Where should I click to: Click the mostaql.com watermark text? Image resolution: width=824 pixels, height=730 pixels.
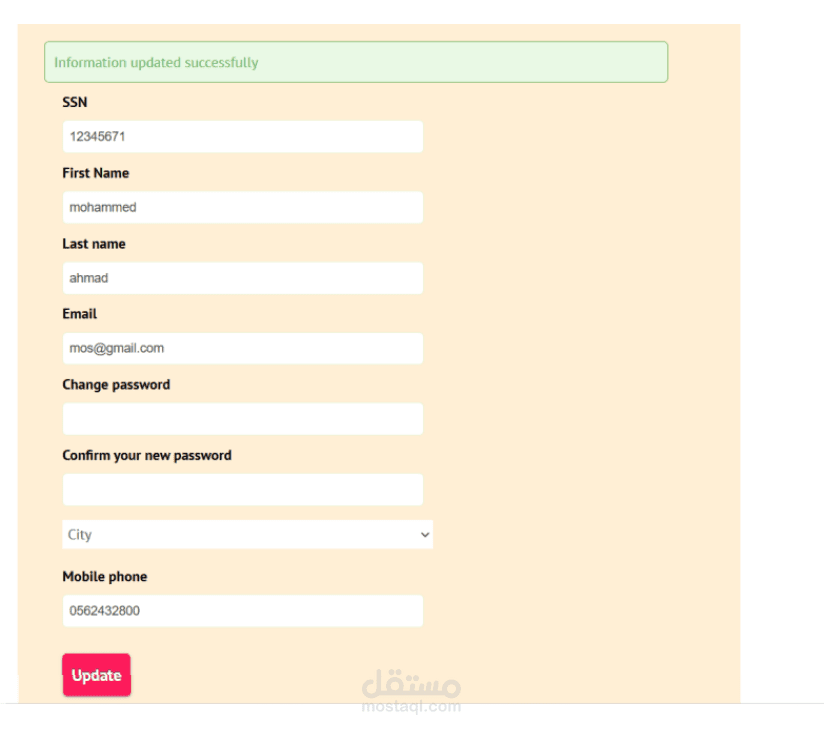tap(411, 707)
